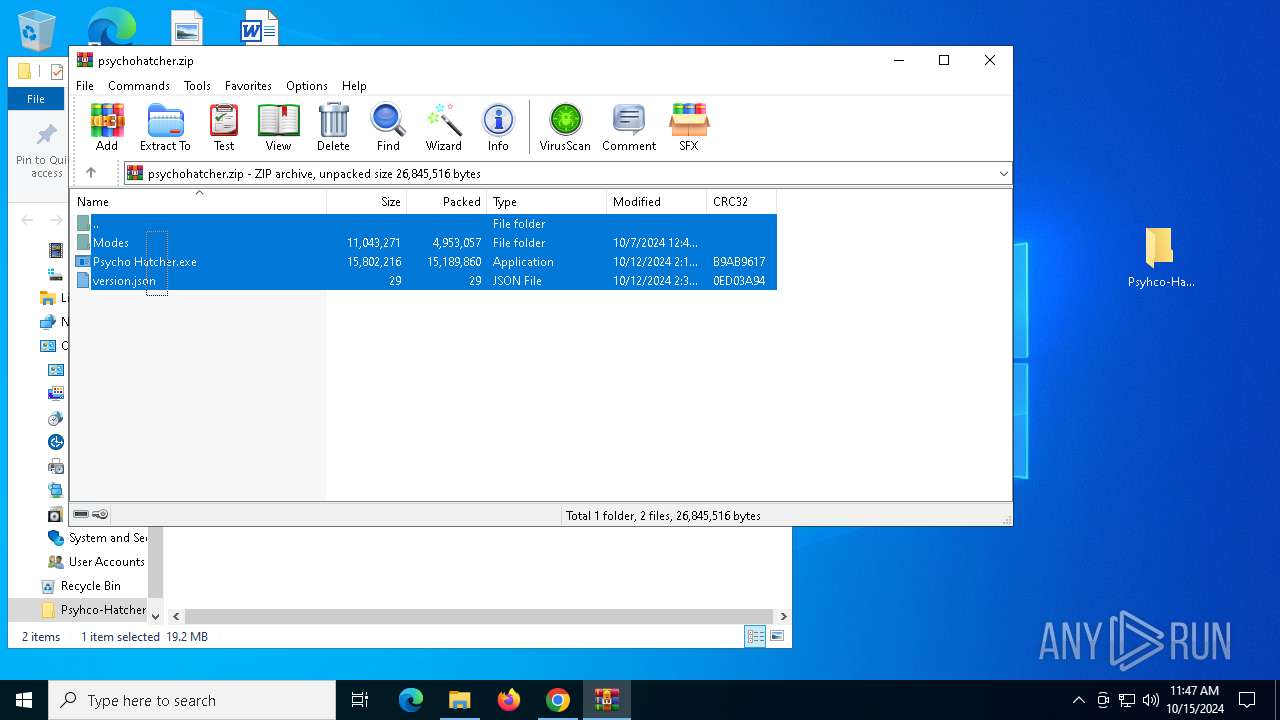Open the View toolbar icon
This screenshot has width=1280, height=720.
pyautogui.click(x=278, y=127)
